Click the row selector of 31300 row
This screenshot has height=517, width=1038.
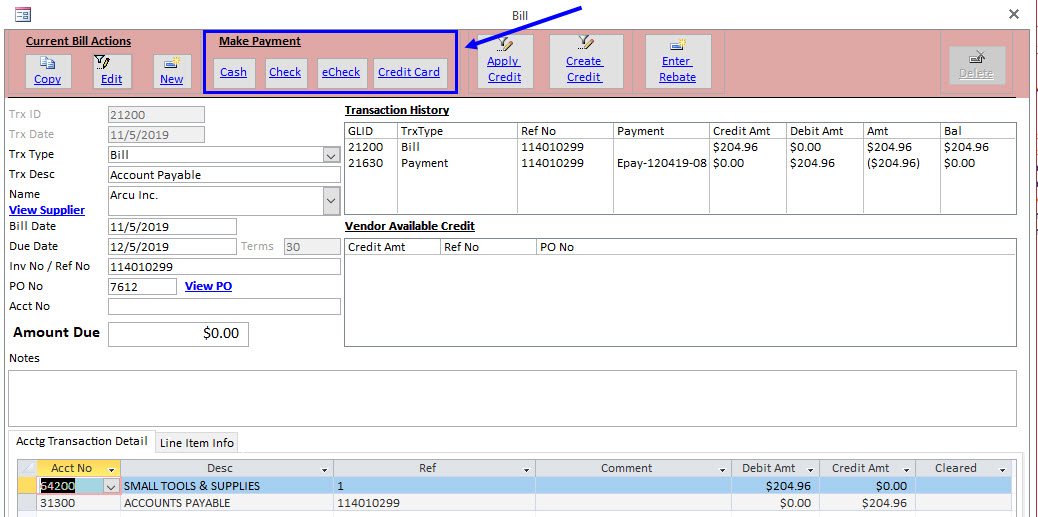(x=27, y=503)
